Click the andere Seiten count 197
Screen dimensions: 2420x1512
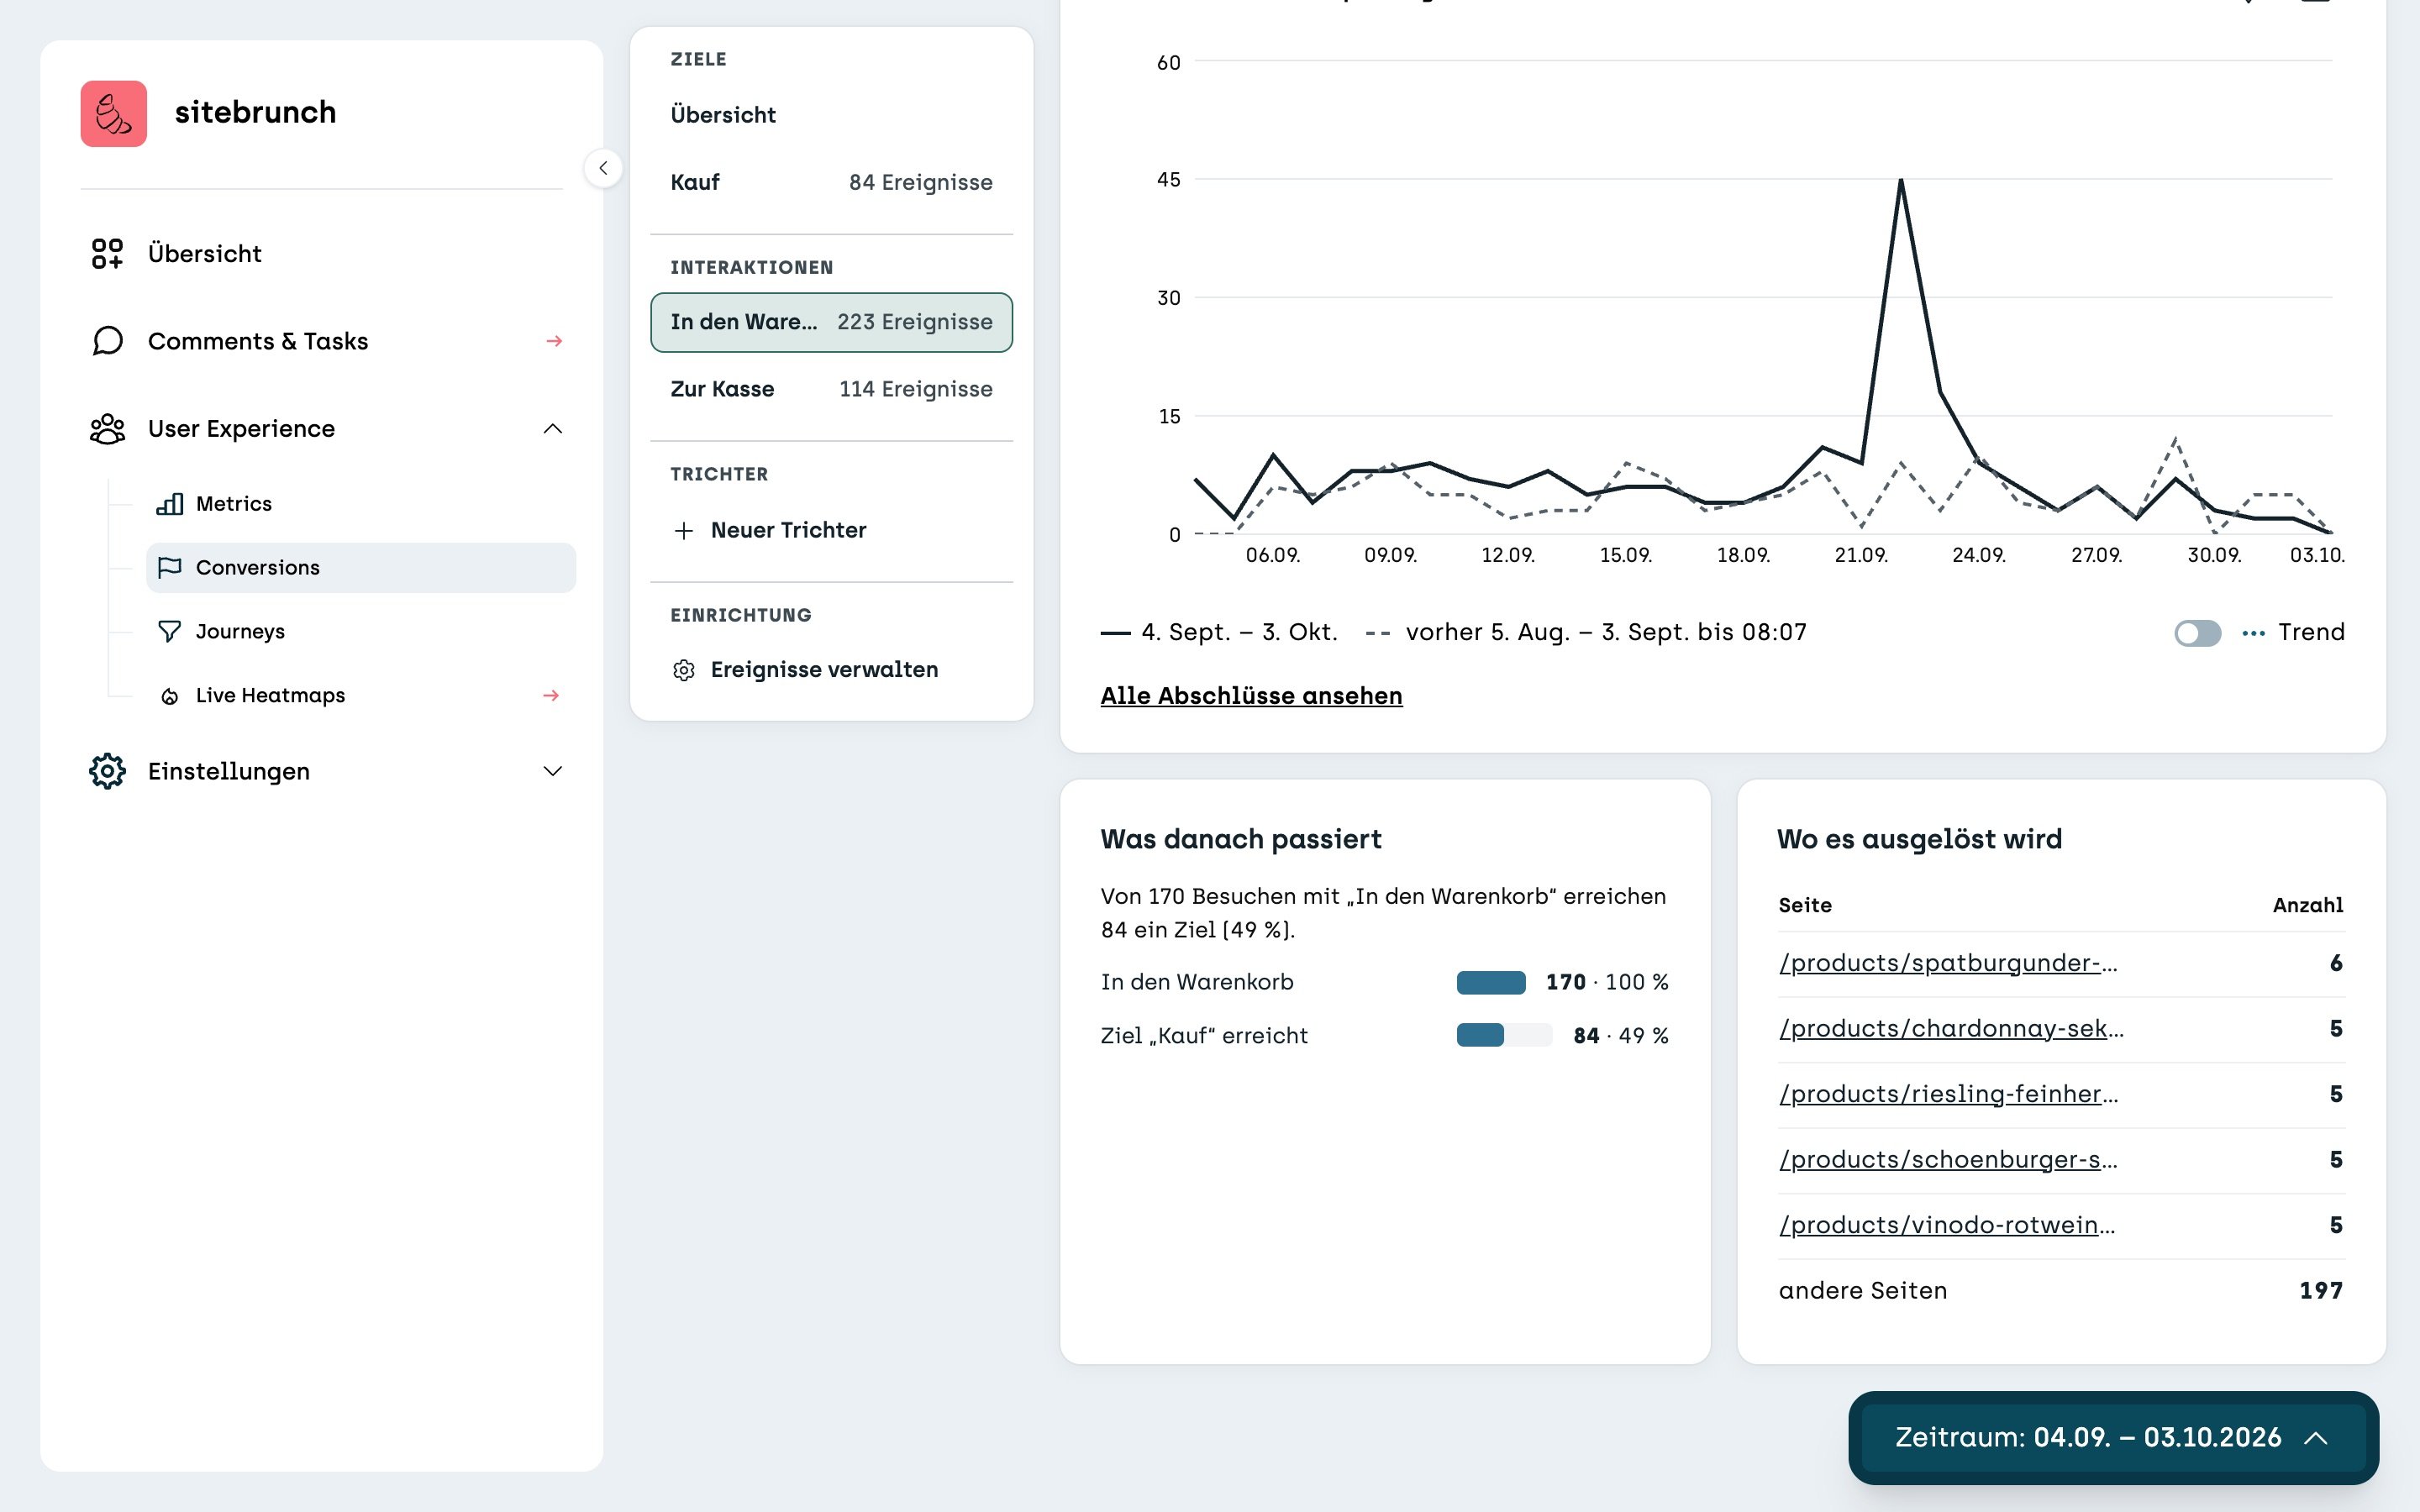(2321, 1291)
